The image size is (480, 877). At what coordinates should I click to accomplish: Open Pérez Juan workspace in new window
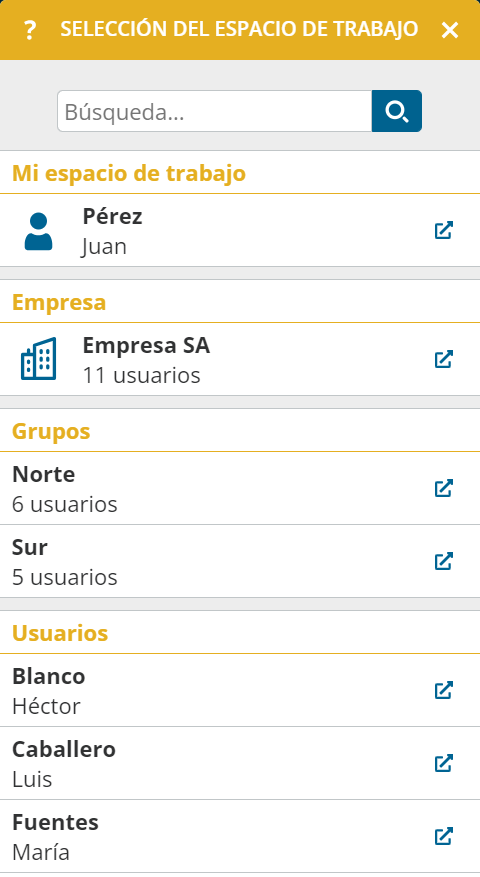[x=444, y=230]
